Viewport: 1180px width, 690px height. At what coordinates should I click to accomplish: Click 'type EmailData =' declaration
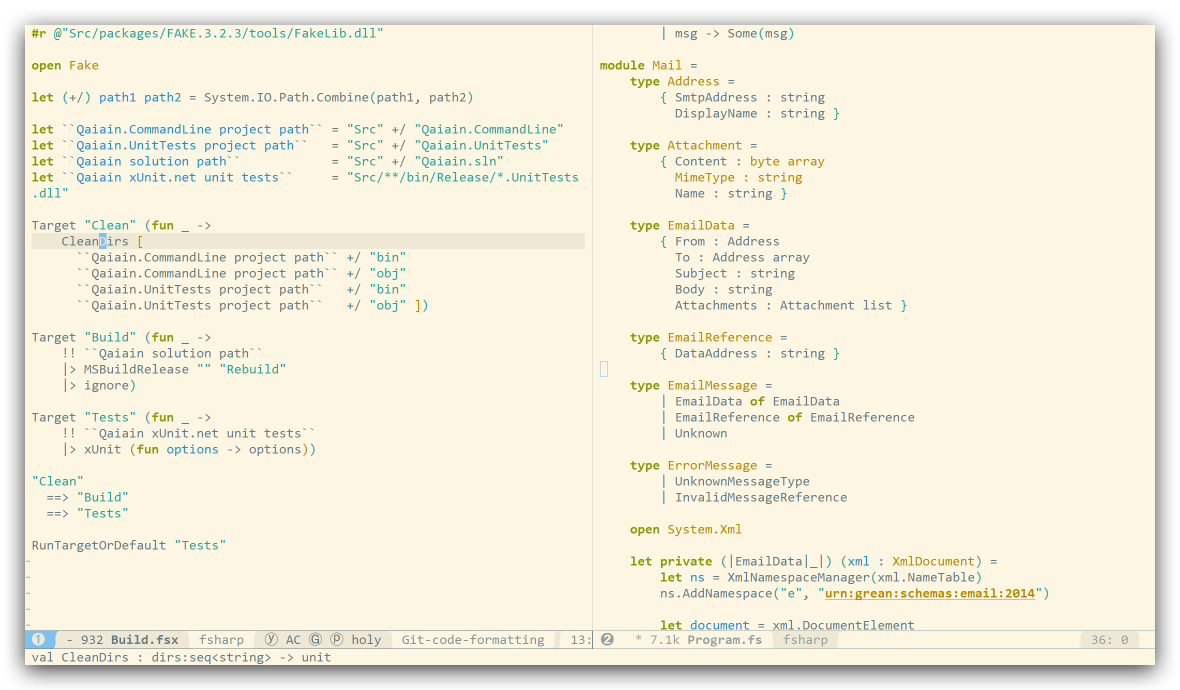690,225
